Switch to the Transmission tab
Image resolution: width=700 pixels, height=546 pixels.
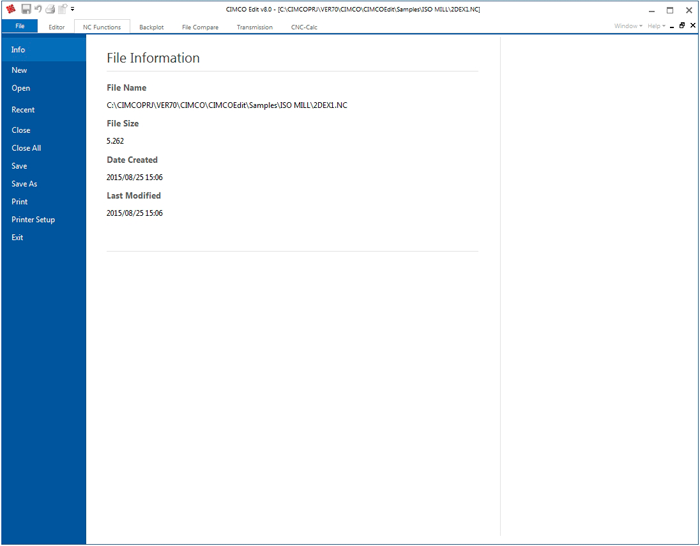254,27
